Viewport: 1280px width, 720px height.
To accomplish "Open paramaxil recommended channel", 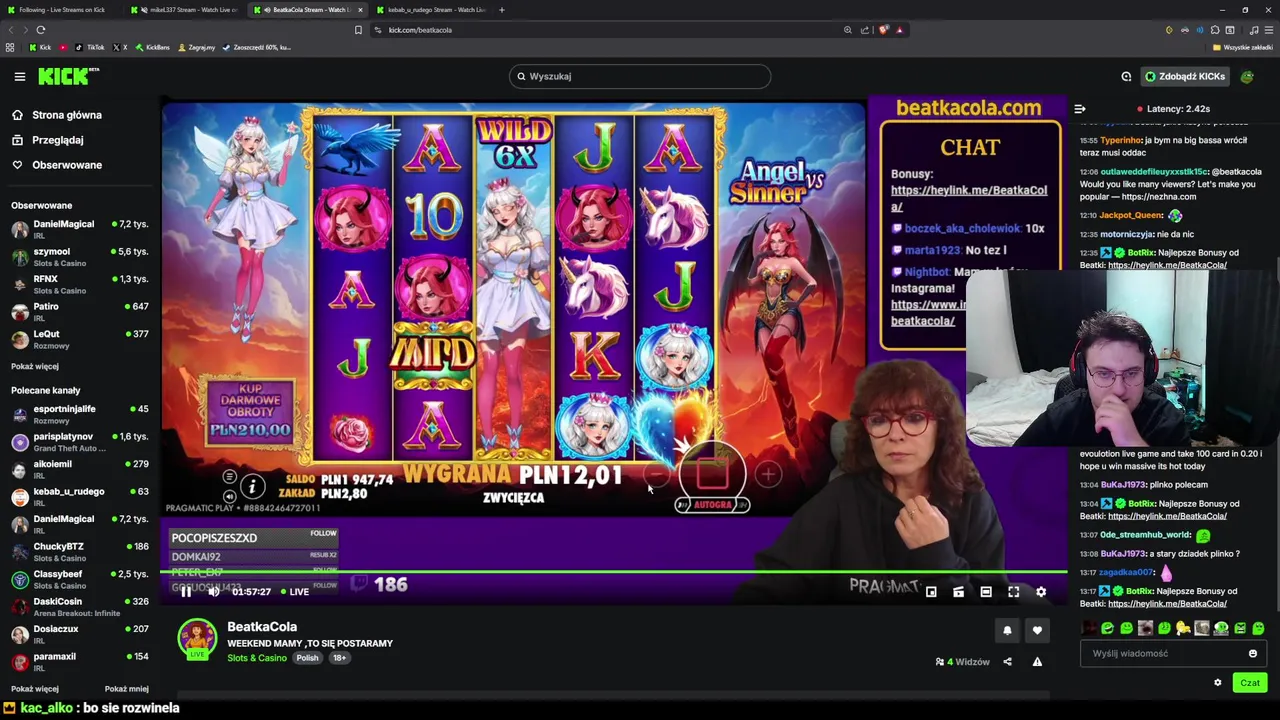I will (x=80, y=661).
